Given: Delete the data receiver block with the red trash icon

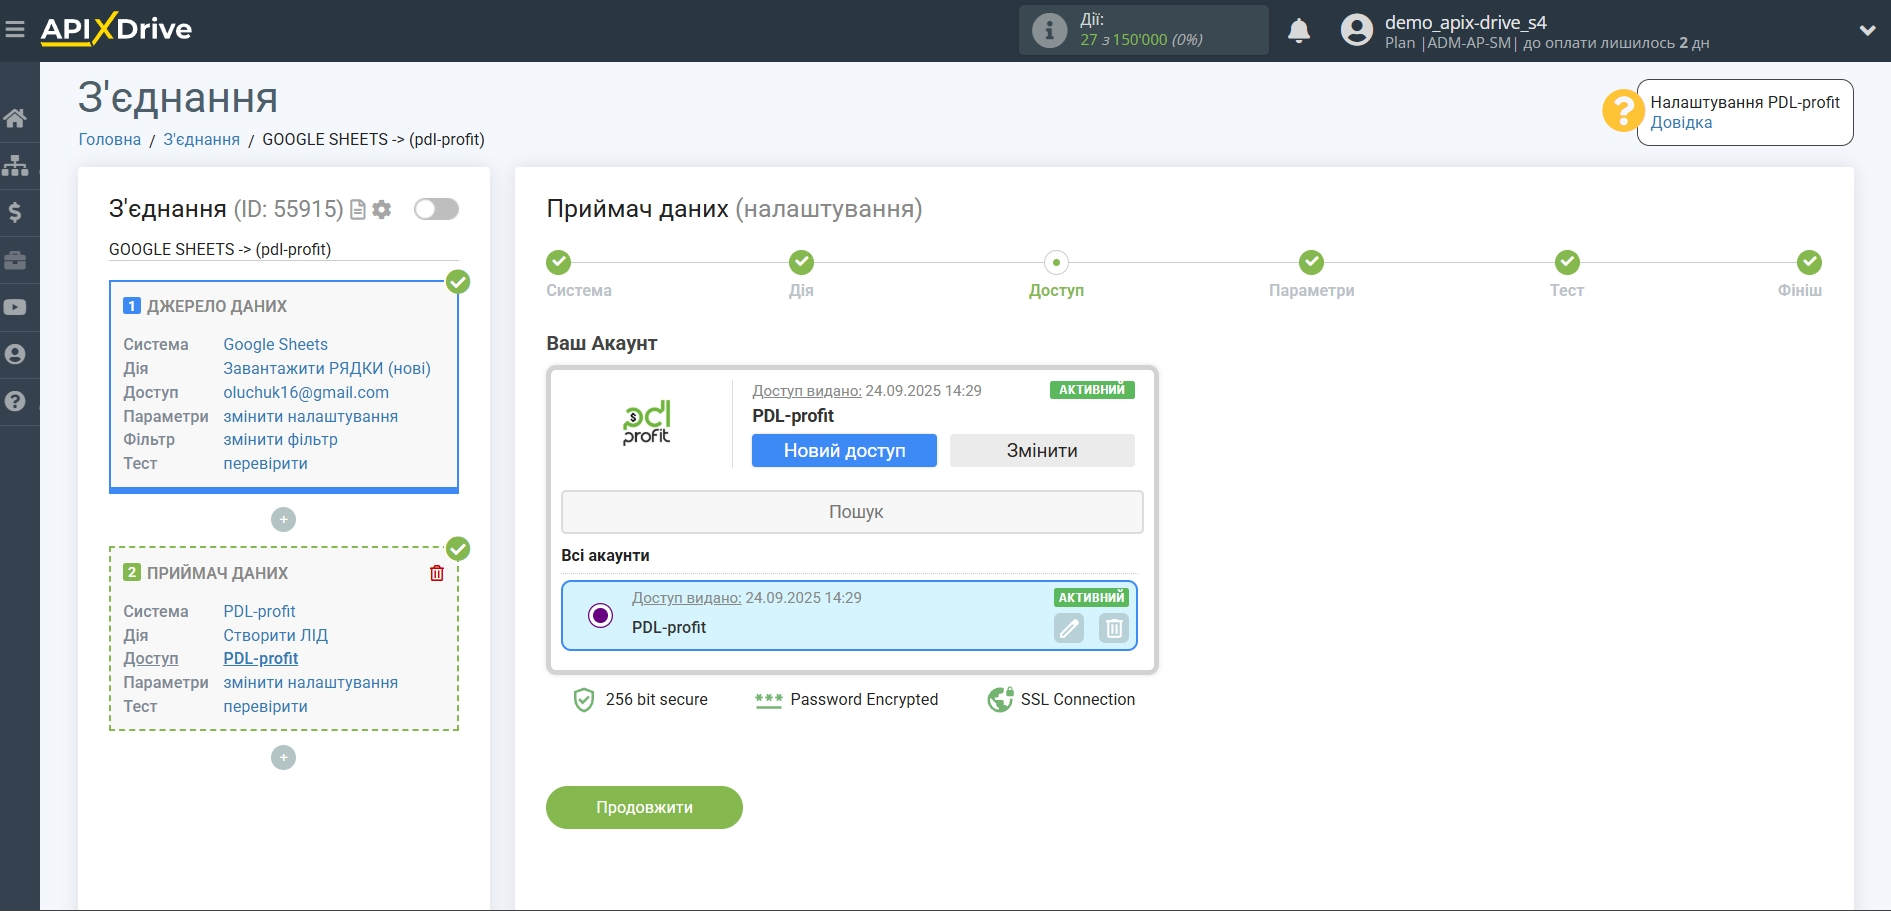Looking at the screenshot, I should 437,573.
